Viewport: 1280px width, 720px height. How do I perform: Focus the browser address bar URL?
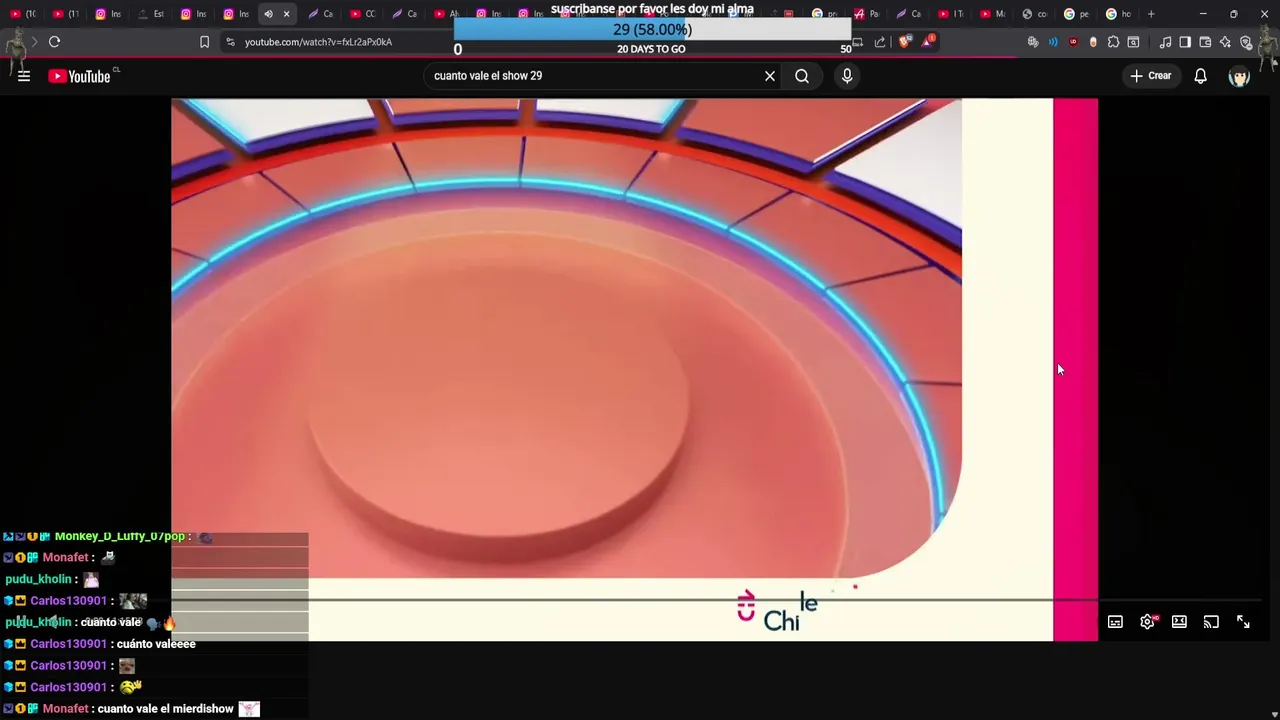318,42
